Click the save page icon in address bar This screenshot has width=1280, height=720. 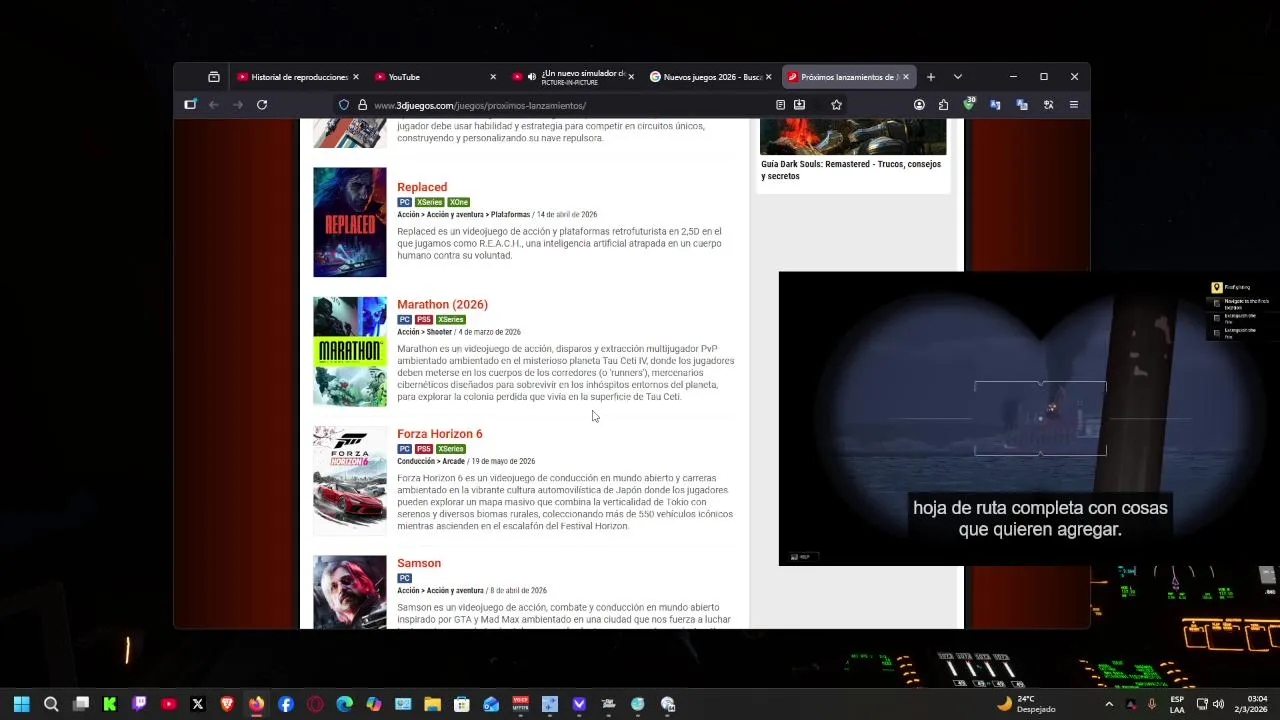click(x=800, y=105)
